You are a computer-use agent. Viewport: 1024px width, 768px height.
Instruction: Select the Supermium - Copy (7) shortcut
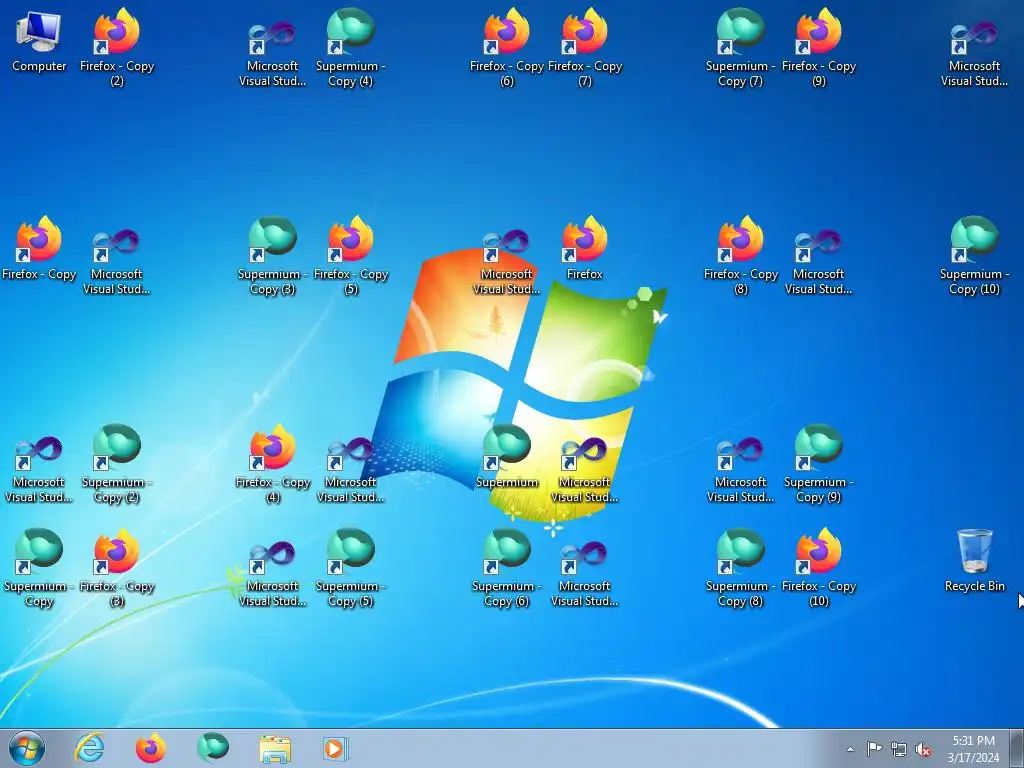[740, 48]
